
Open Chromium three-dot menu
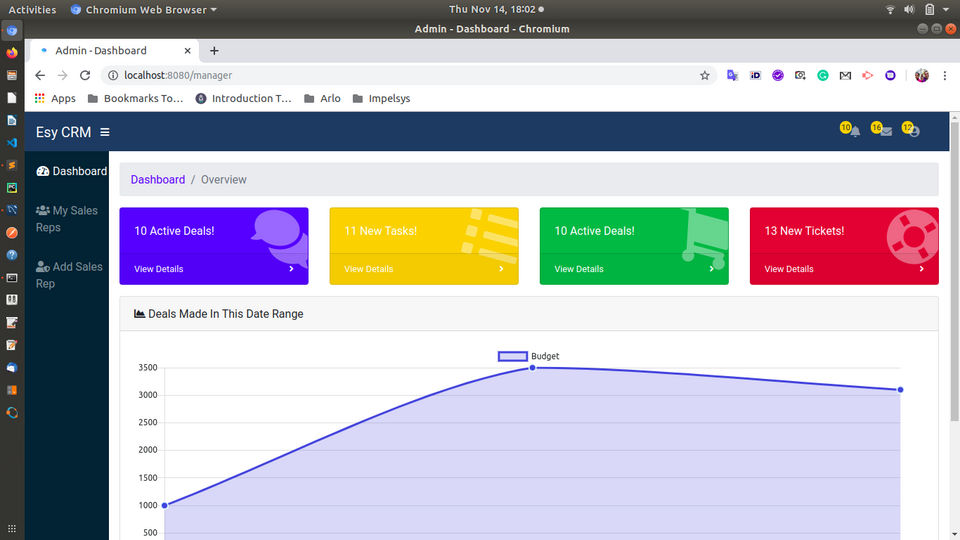pyautogui.click(x=945, y=75)
